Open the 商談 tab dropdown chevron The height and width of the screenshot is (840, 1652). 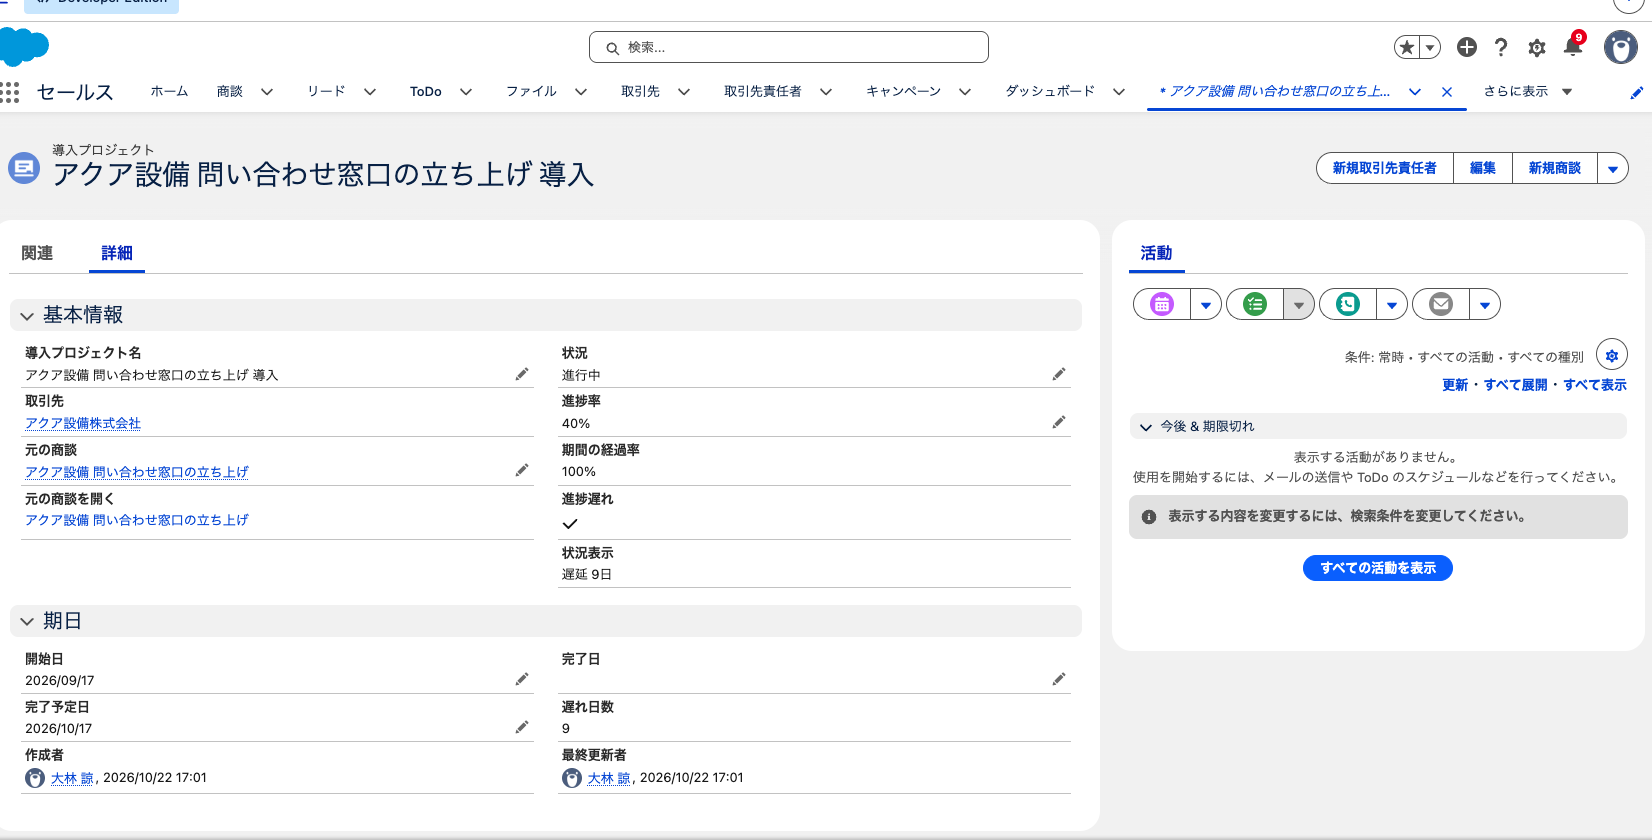[x=267, y=92]
